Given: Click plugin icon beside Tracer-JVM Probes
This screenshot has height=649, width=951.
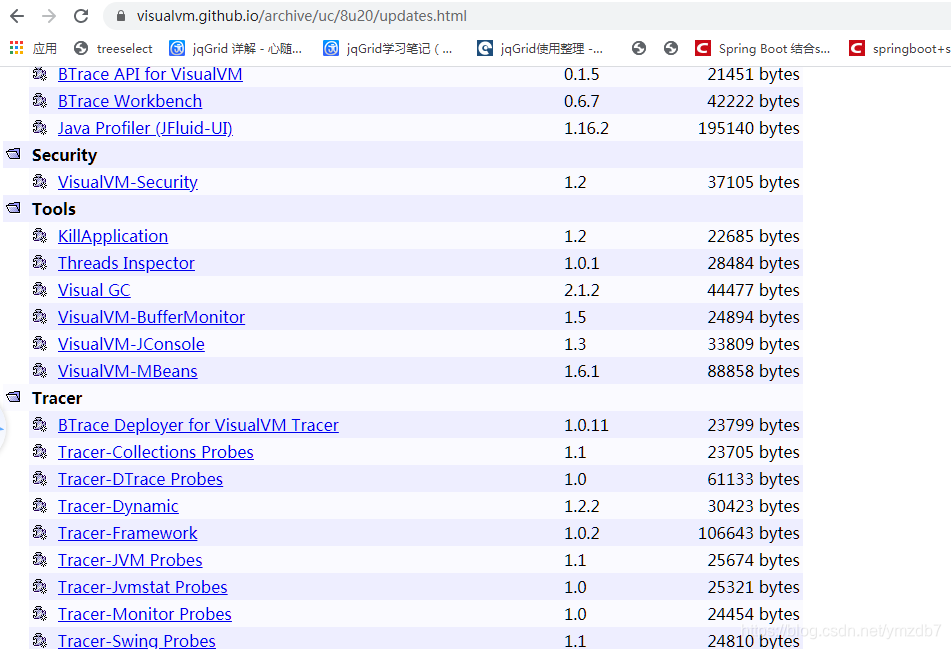Looking at the screenshot, I should (40, 559).
